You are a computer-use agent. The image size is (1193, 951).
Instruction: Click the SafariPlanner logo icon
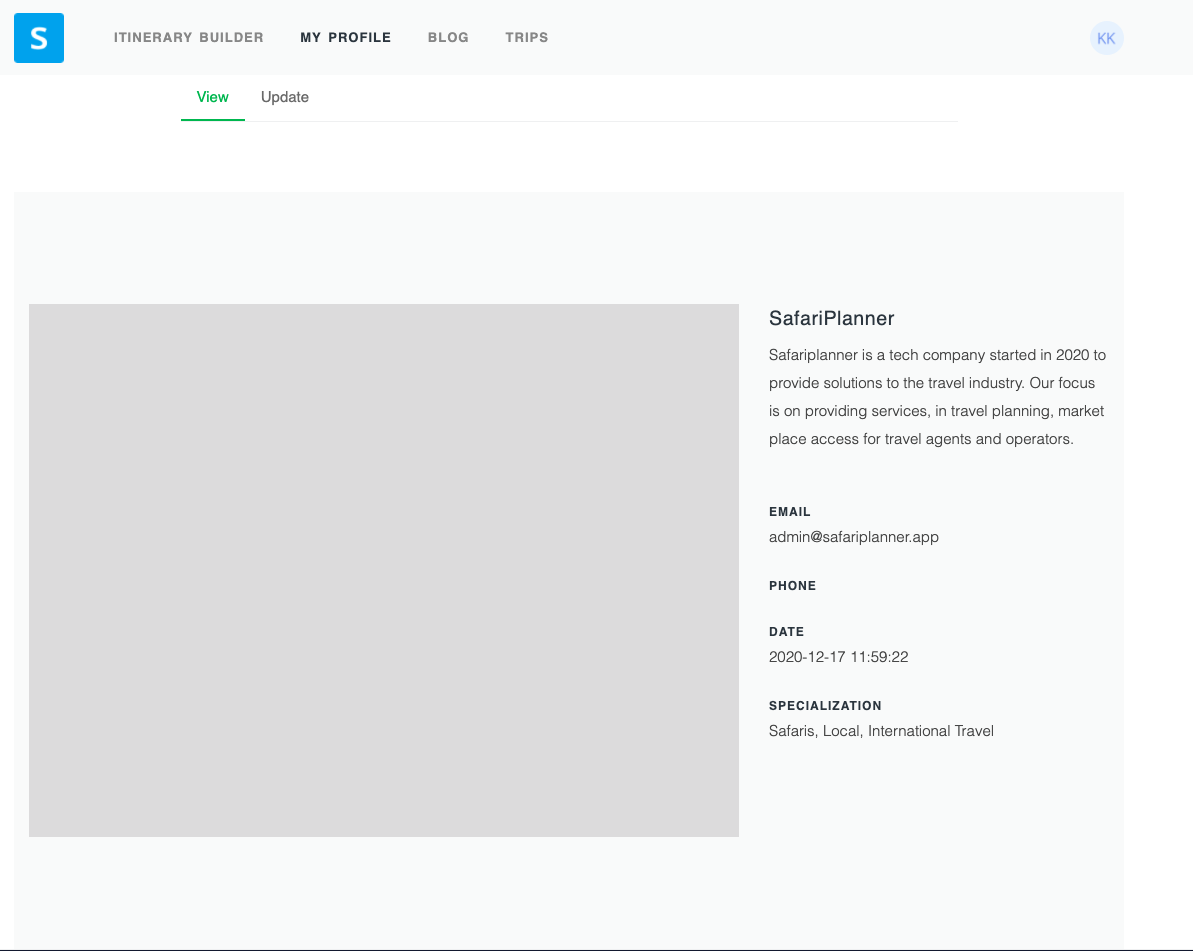pos(38,37)
